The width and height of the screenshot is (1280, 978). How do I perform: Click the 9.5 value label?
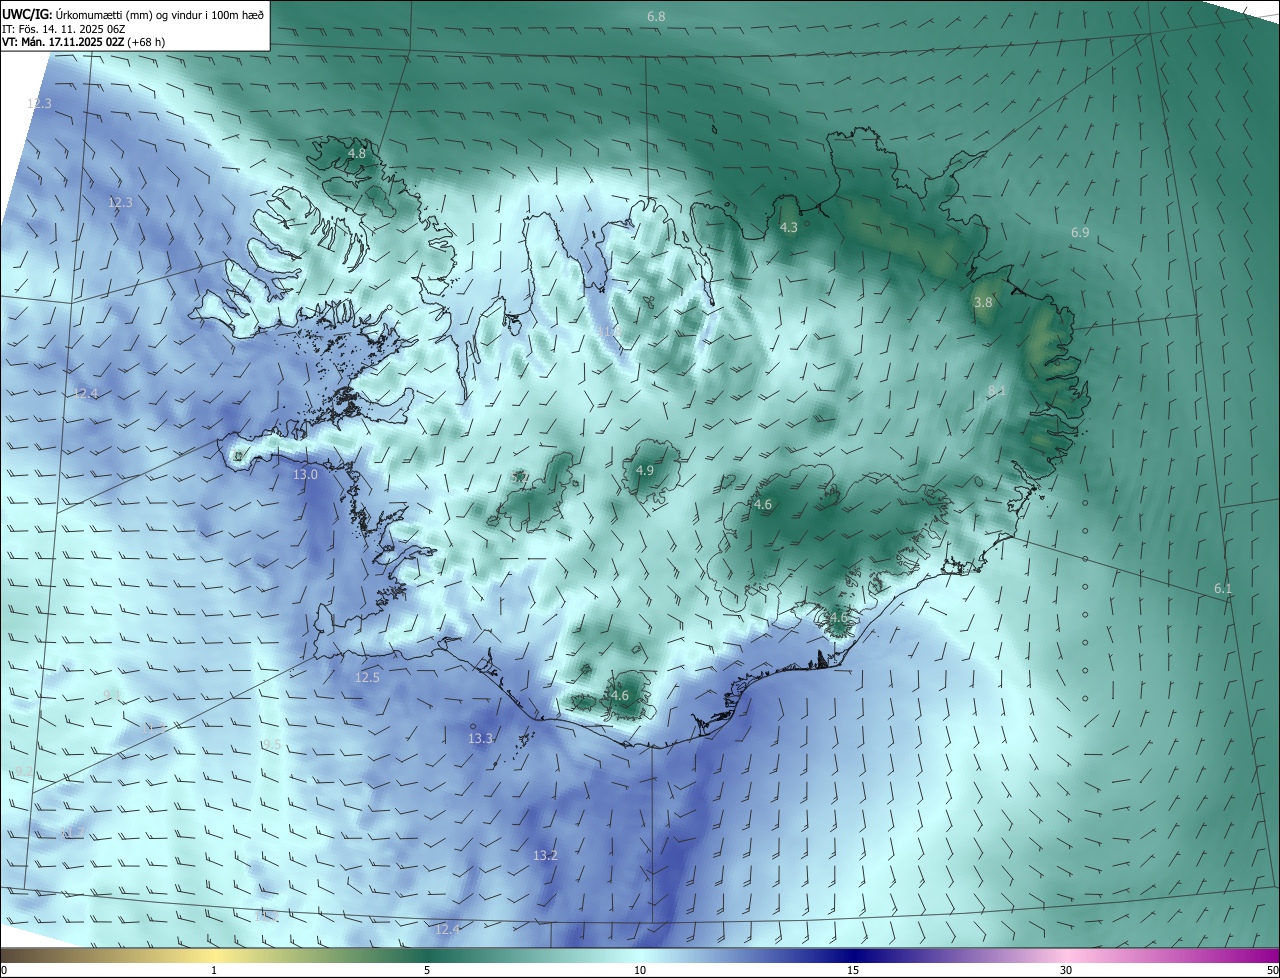click(271, 745)
